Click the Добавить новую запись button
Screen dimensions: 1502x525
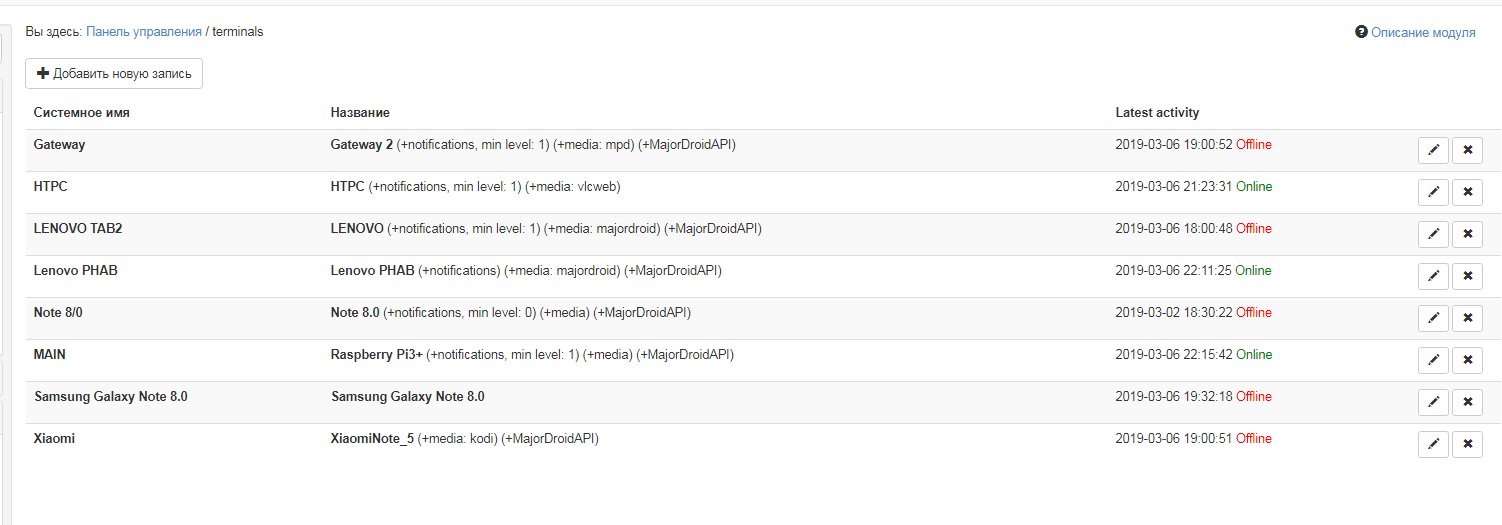[x=114, y=74]
